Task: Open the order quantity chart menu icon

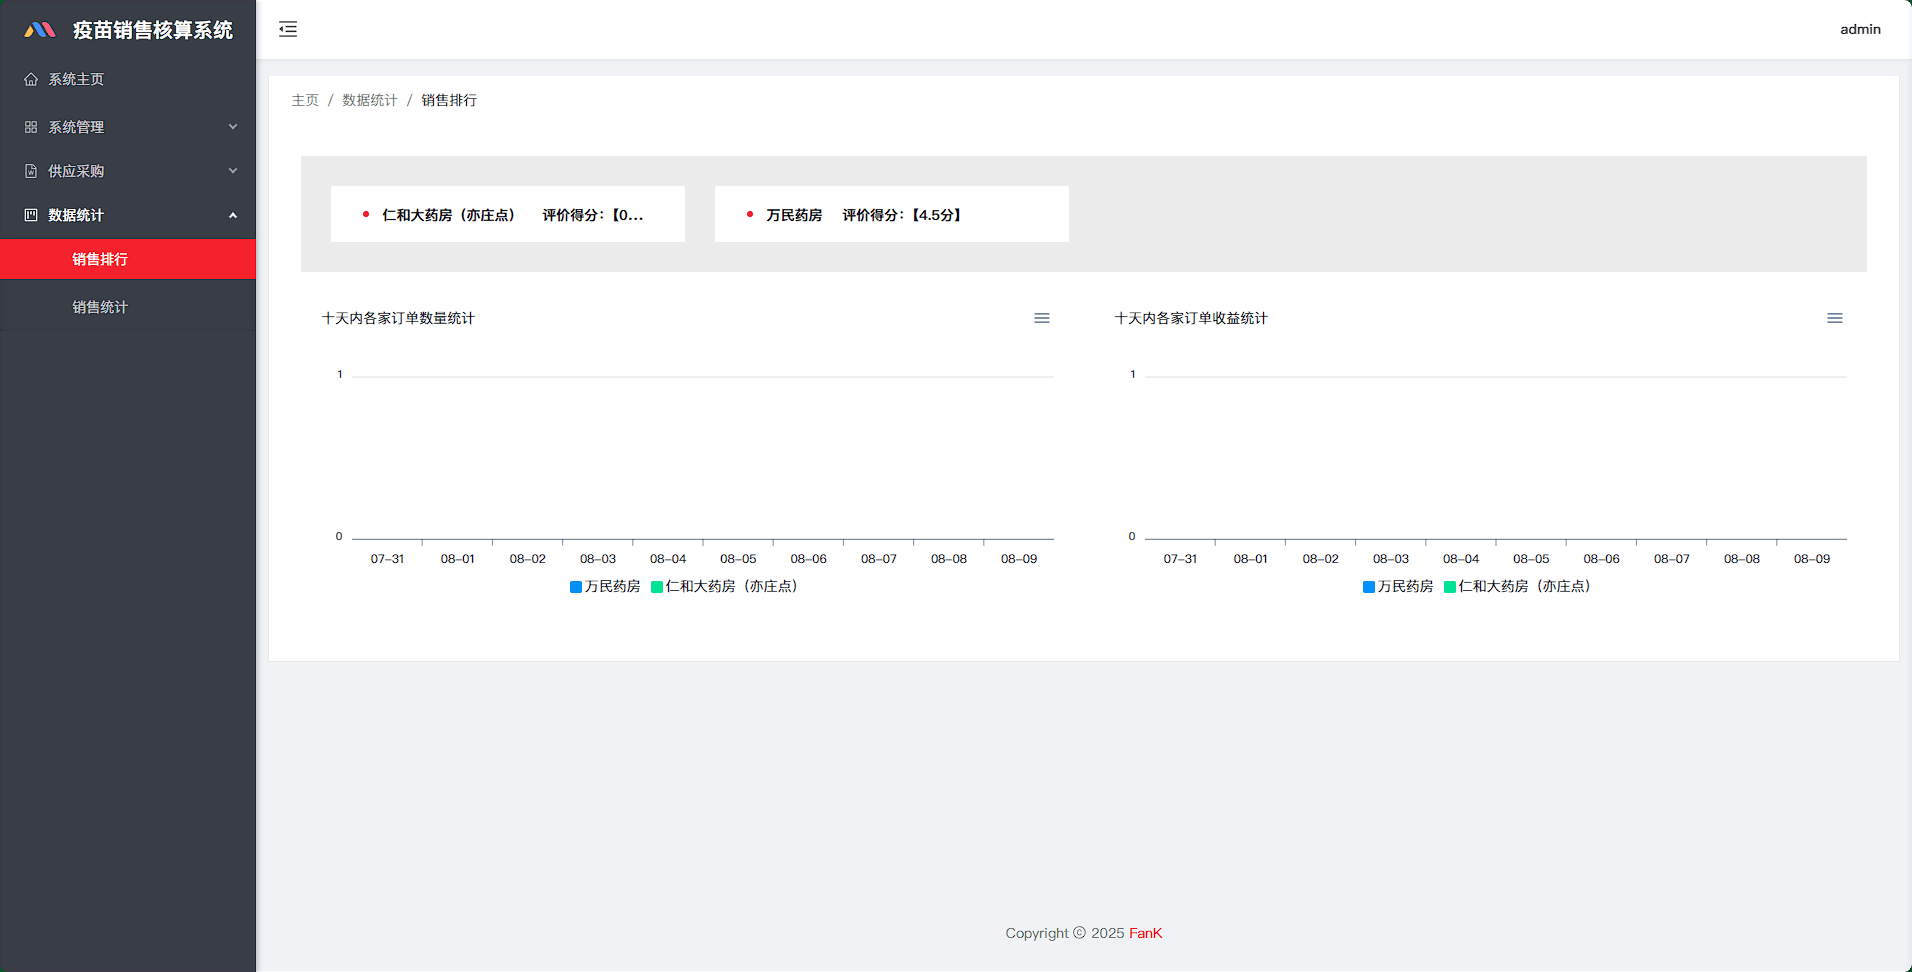Action: click(1041, 318)
